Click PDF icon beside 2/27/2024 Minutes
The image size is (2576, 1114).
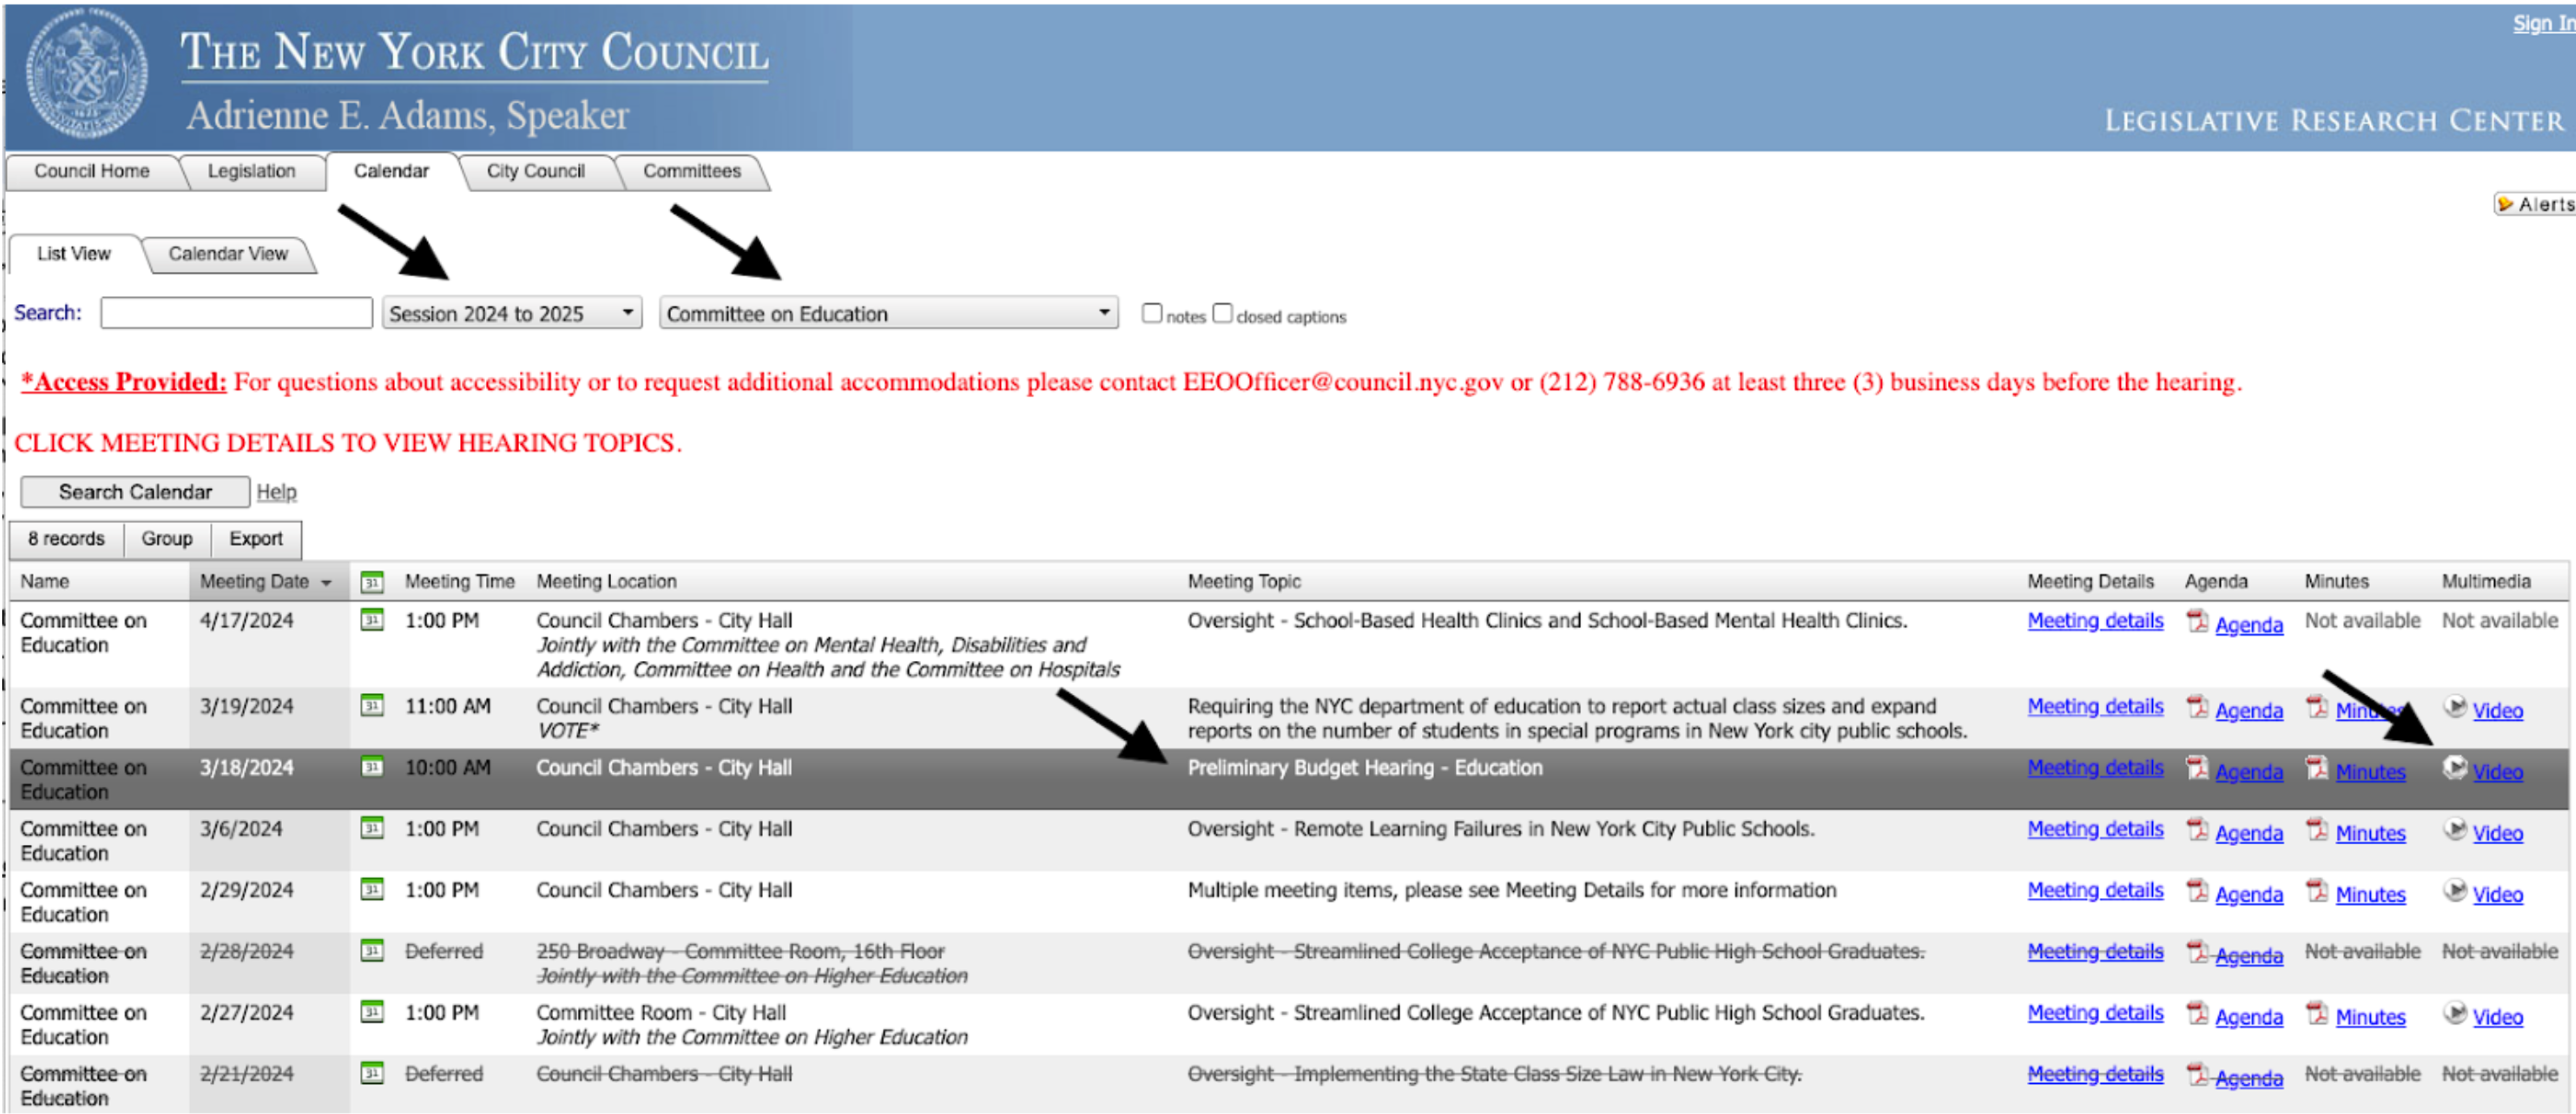point(2317,1013)
